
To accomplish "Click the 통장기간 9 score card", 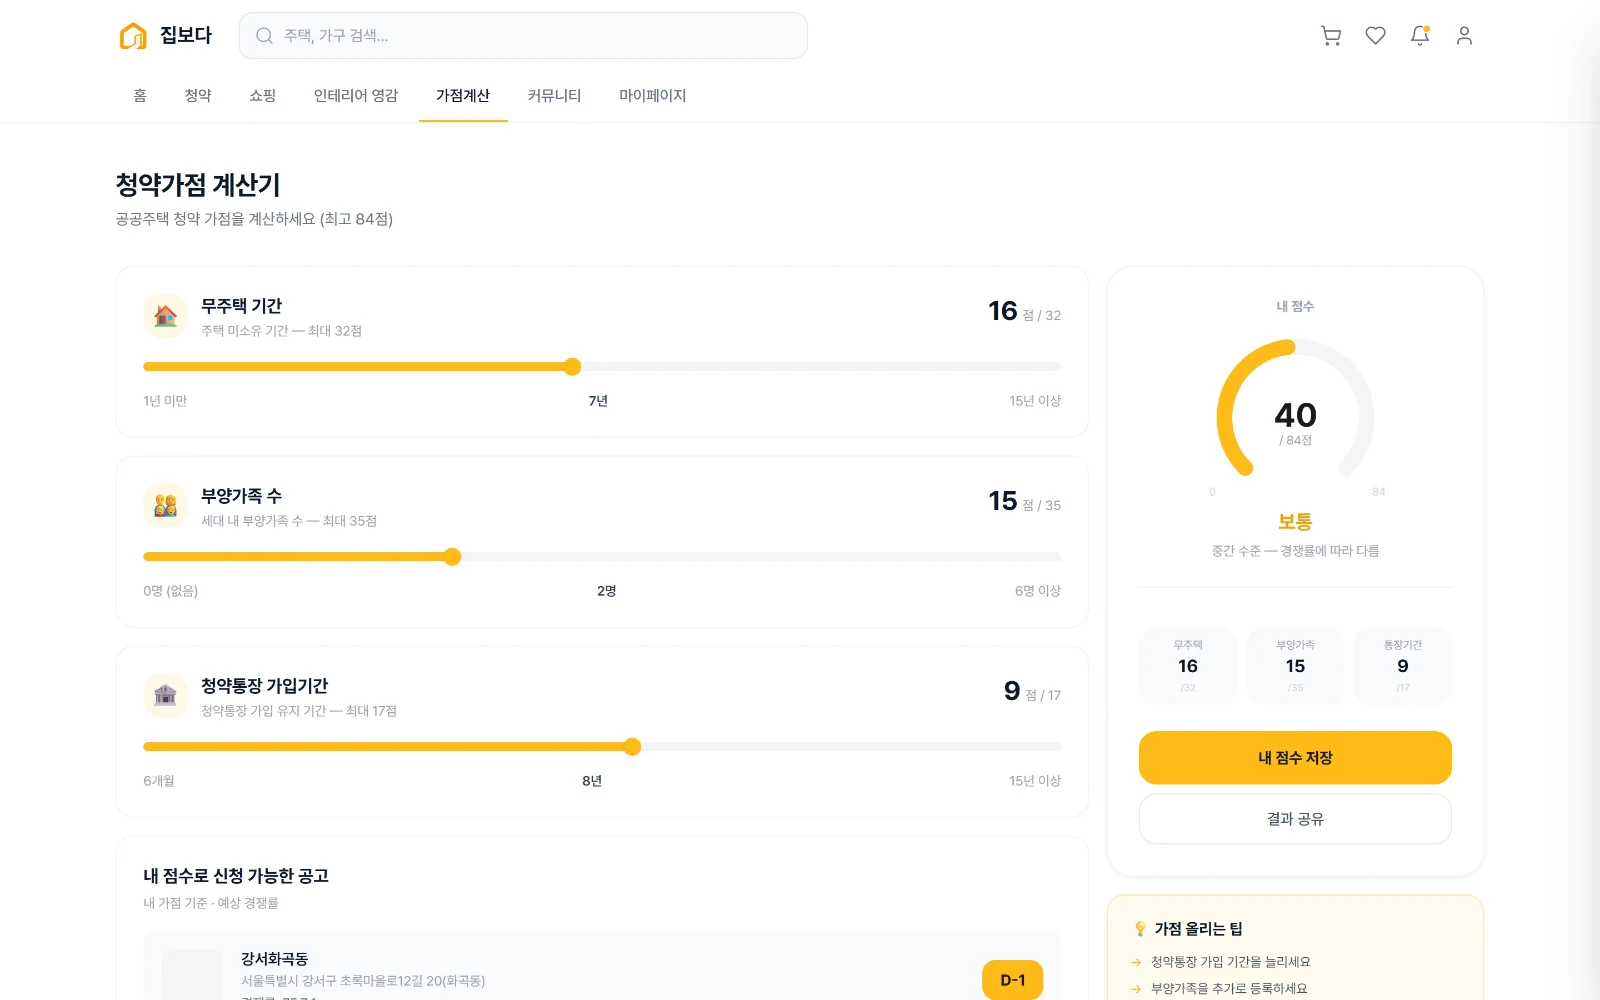I will click(1403, 666).
